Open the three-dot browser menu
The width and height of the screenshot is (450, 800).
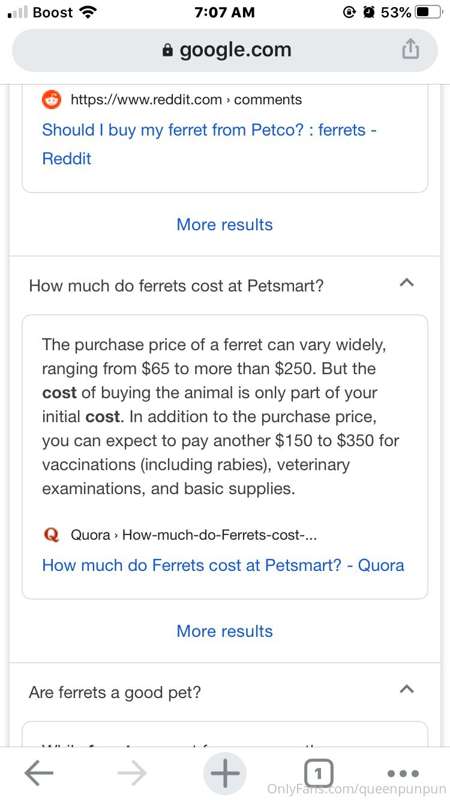click(403, 773)
